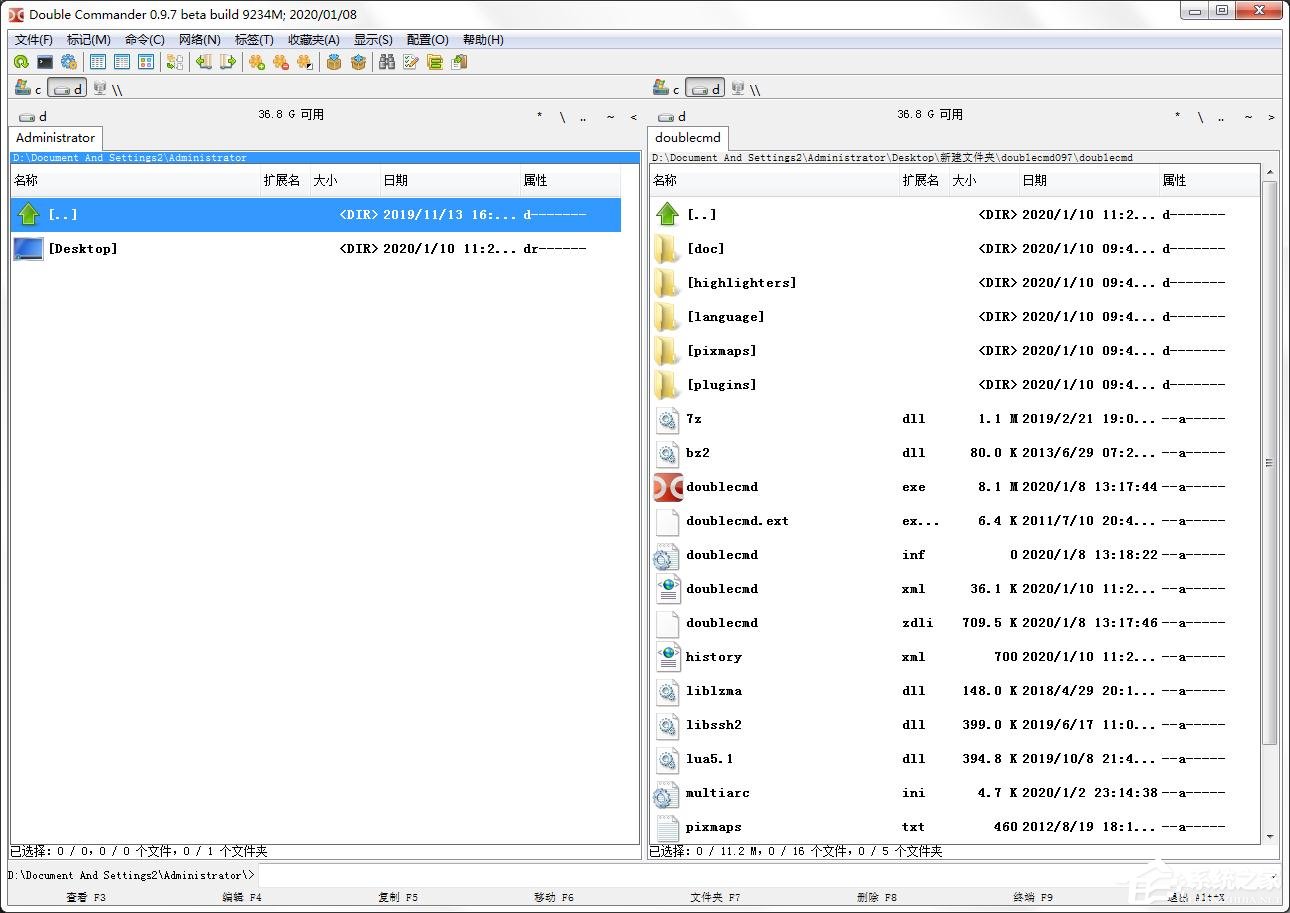
Task: Select drive c in right drive bar
Action: pos(666,89)
